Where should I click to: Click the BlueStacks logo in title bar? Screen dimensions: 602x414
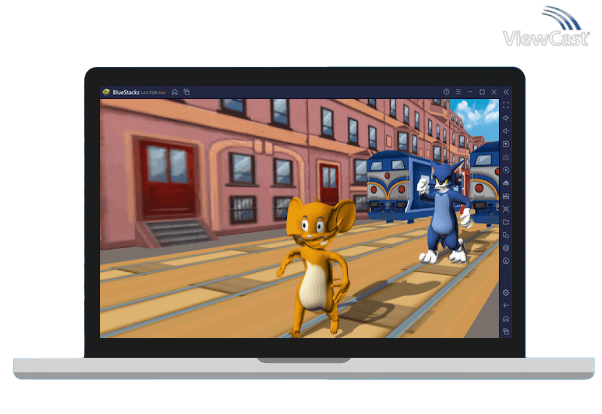(106, 92)
